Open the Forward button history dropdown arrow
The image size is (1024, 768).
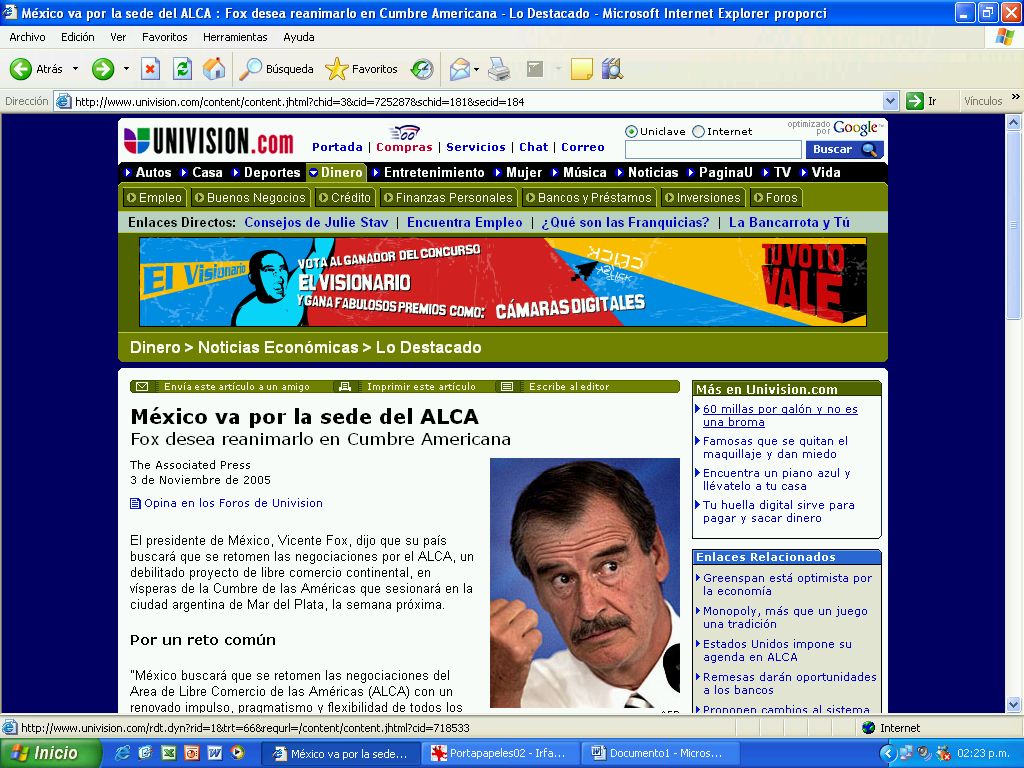pos(126,69)
